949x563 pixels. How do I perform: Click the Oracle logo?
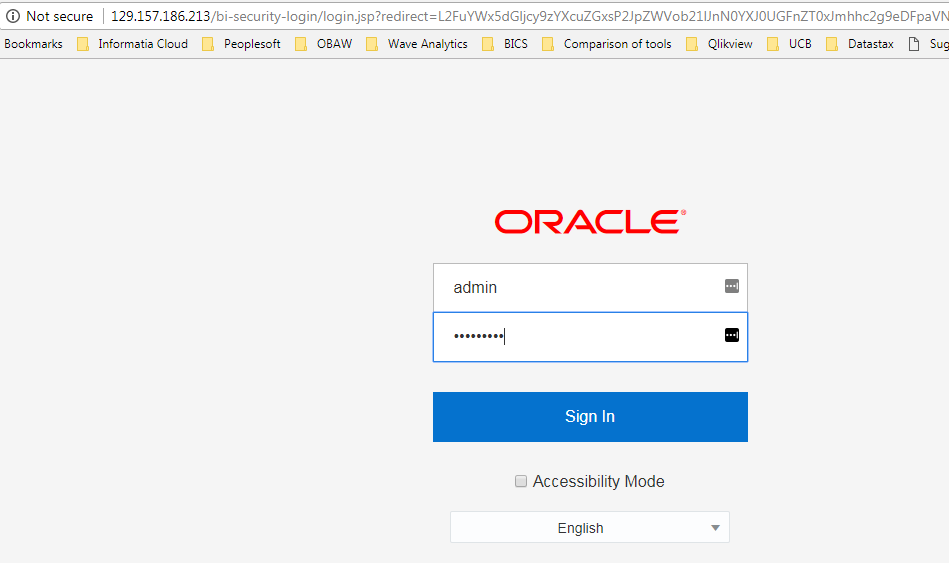(590, 222)
